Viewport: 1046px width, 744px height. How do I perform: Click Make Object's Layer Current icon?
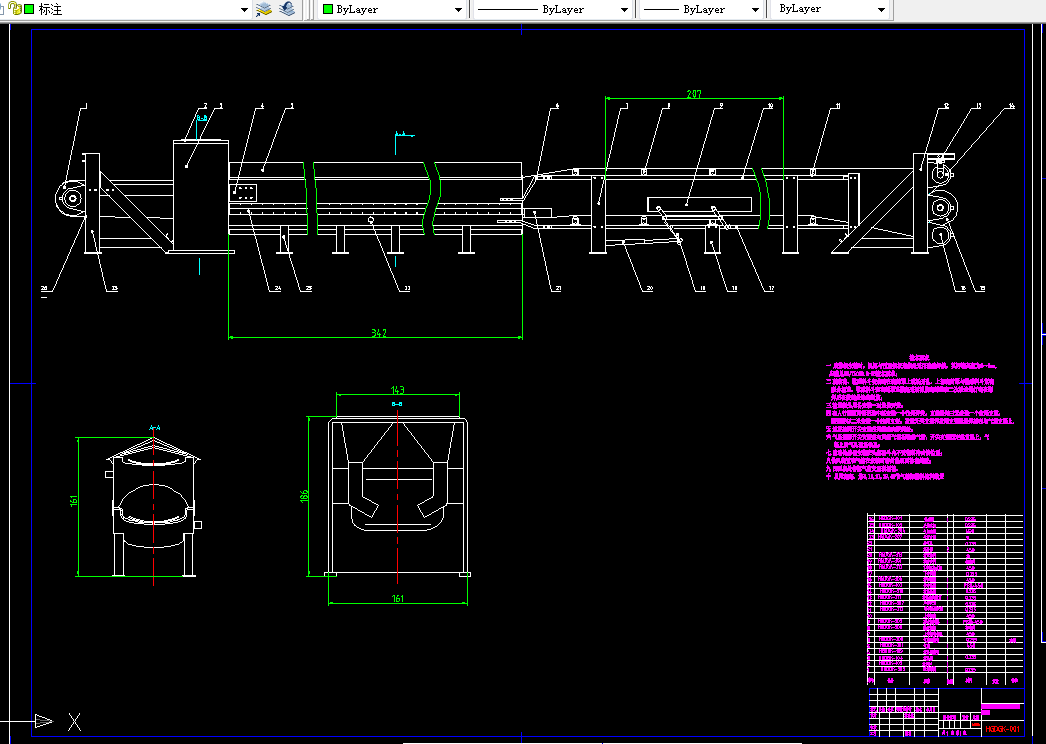(x=264, y=9)
